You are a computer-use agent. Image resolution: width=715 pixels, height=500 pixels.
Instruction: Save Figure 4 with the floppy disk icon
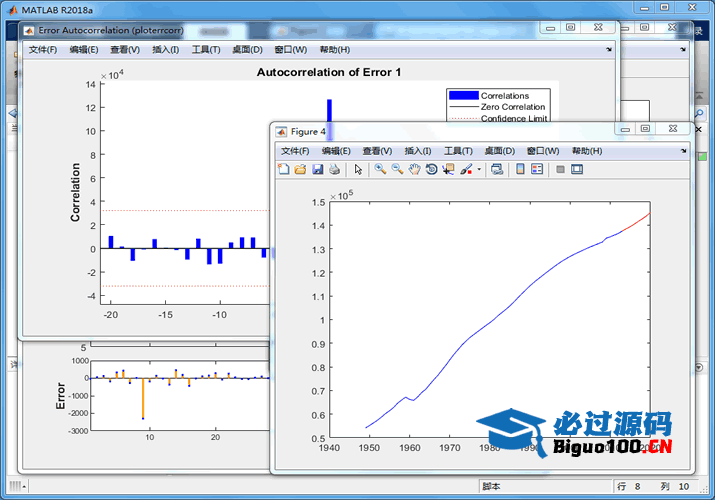(317, 170)
